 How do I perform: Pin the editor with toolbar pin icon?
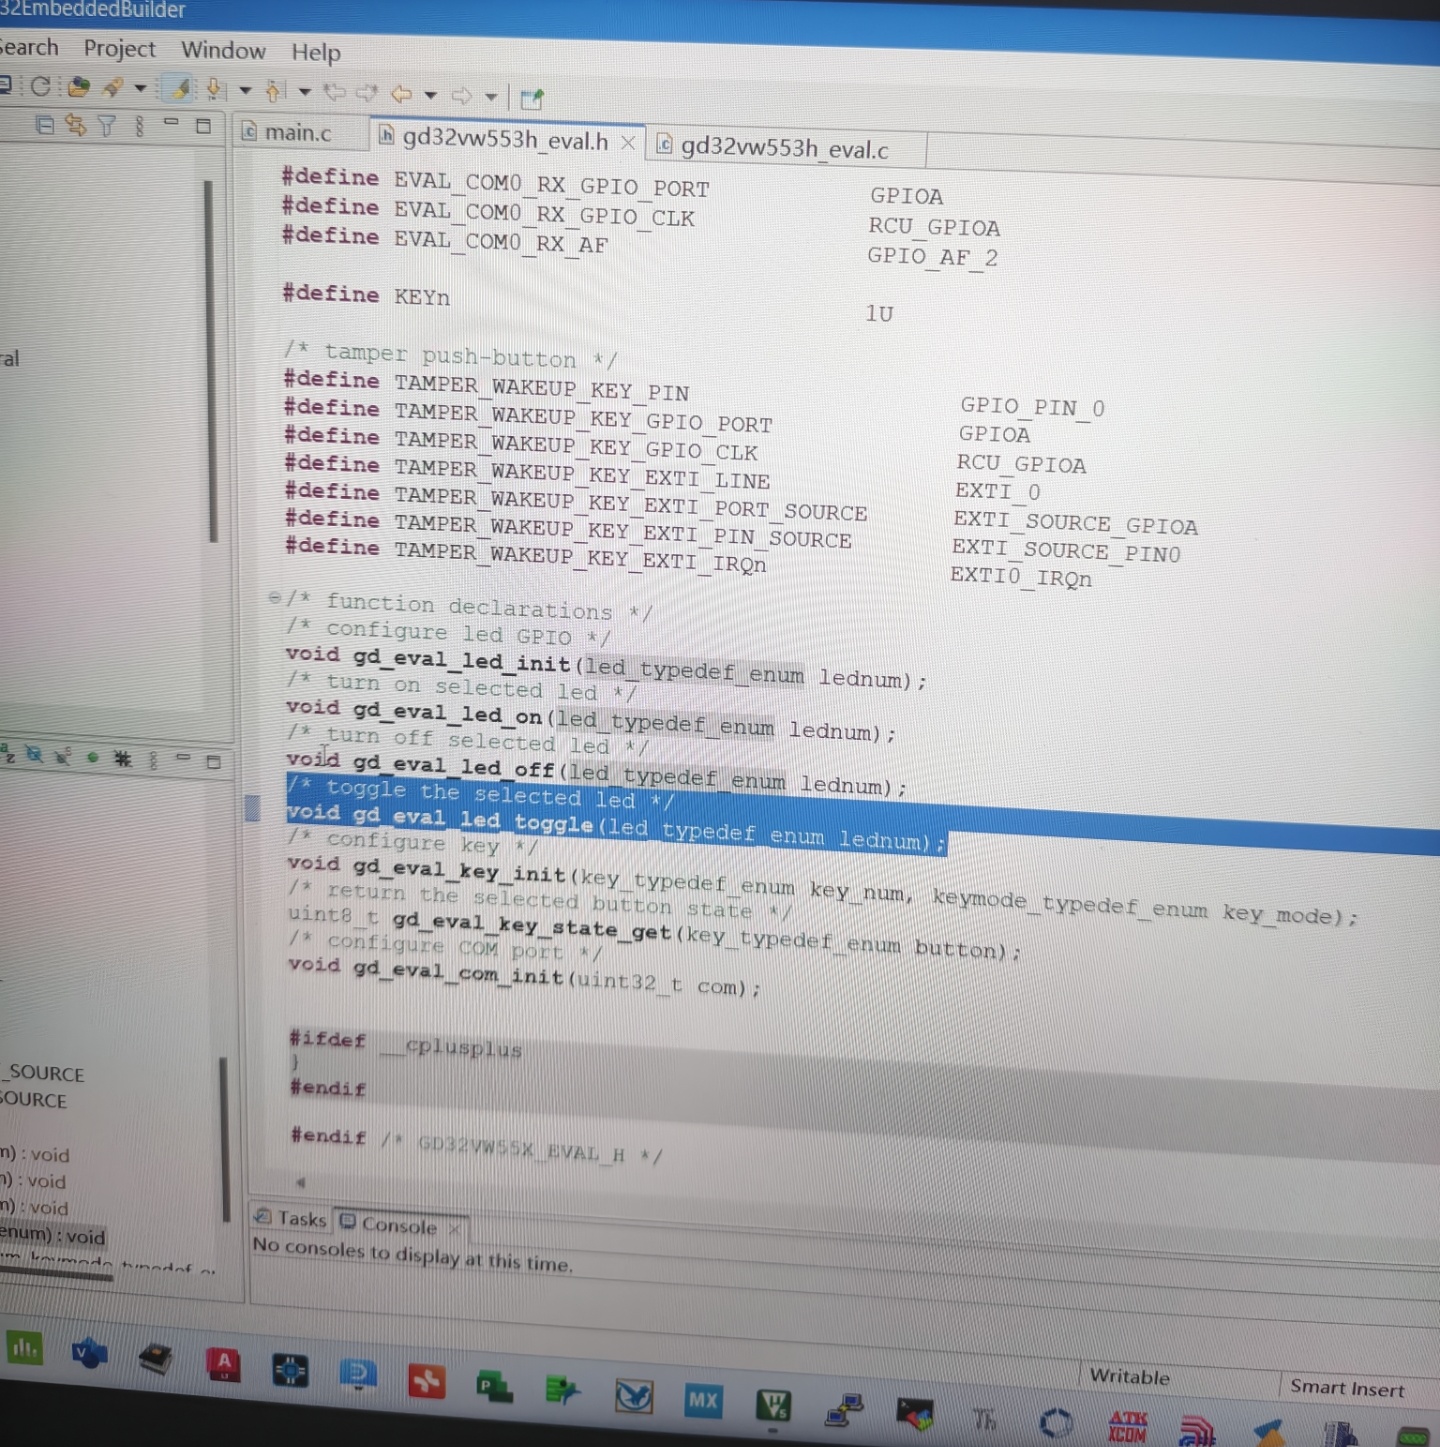pos(532,99)
